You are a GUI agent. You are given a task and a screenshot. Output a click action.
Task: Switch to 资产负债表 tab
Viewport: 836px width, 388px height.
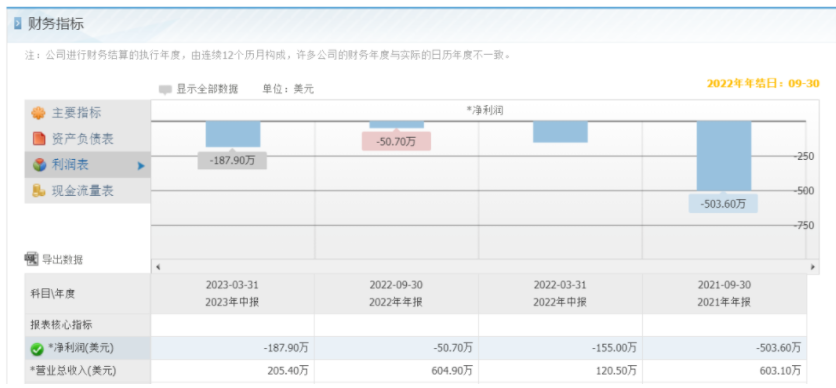87,139
